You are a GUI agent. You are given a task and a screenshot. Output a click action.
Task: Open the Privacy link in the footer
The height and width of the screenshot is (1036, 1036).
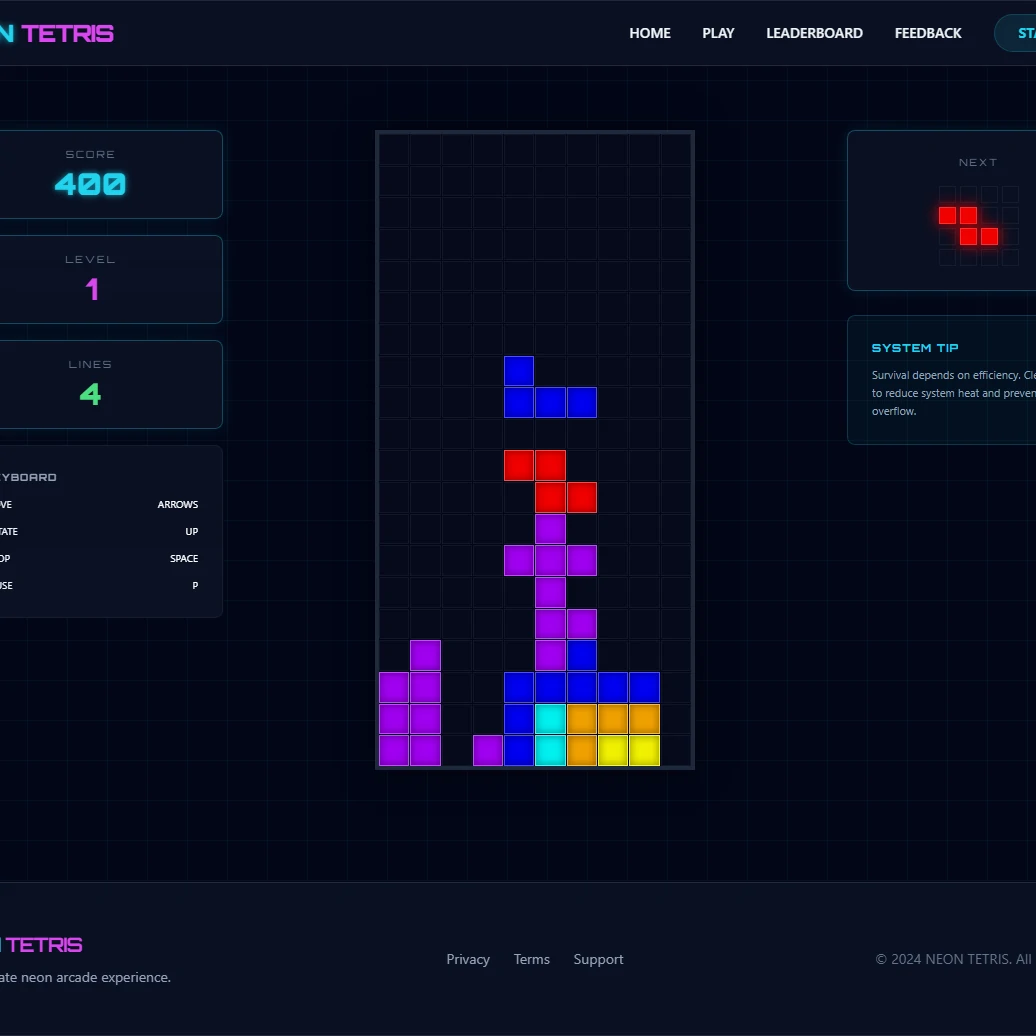pyautogui.click(x=467, y=959)
